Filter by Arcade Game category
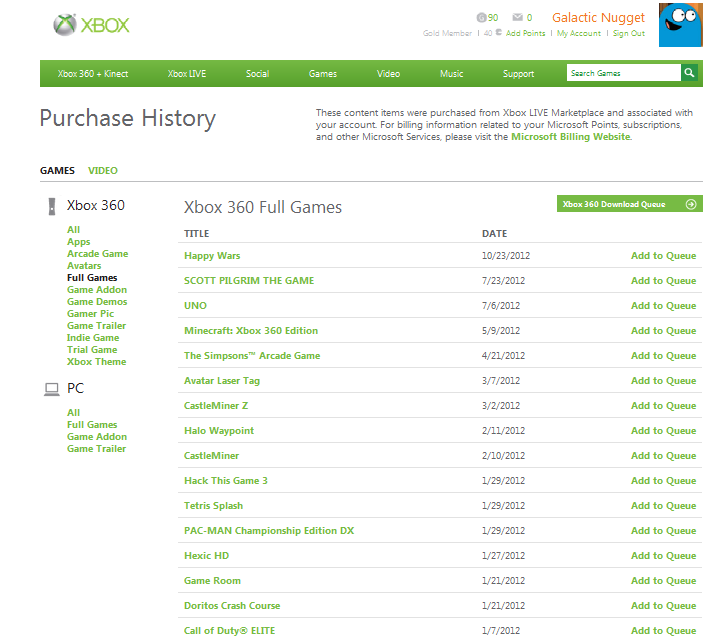 click(x=97, y=254)
